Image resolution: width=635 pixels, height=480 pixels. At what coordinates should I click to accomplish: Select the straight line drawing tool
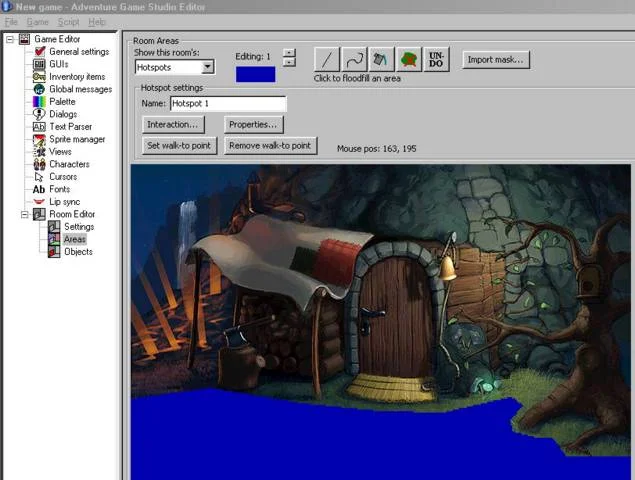tap(327, 60)
